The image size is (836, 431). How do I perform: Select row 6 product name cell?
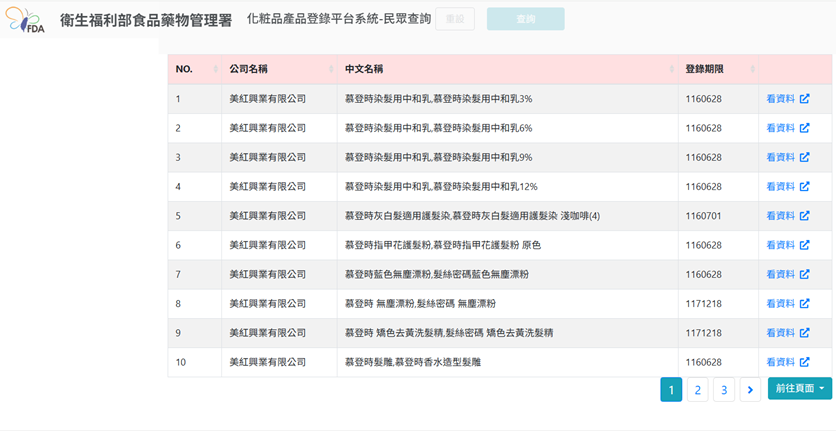(x=508, y=245)
